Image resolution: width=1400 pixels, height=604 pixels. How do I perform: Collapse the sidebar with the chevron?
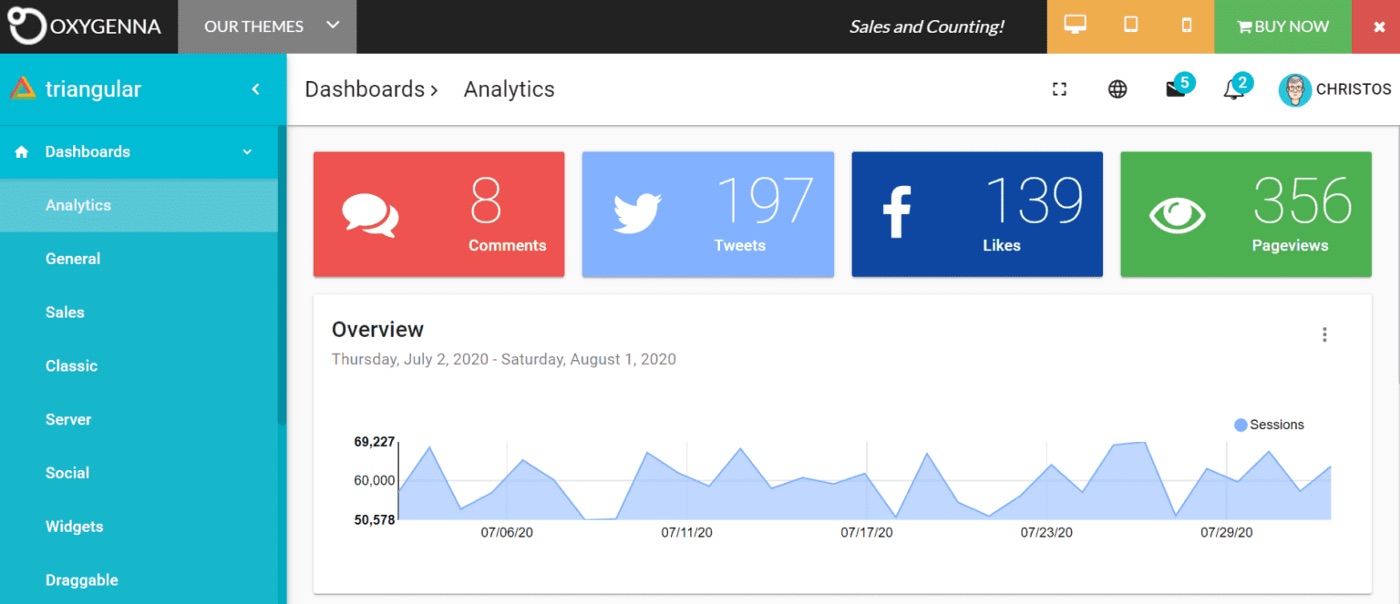(255, 89)
